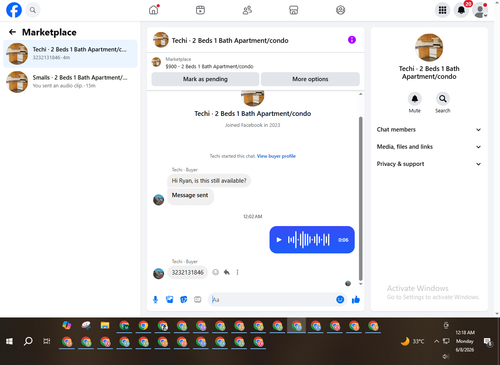
Task: Open emoji picker in message box
Action: [x=340, y=300]
